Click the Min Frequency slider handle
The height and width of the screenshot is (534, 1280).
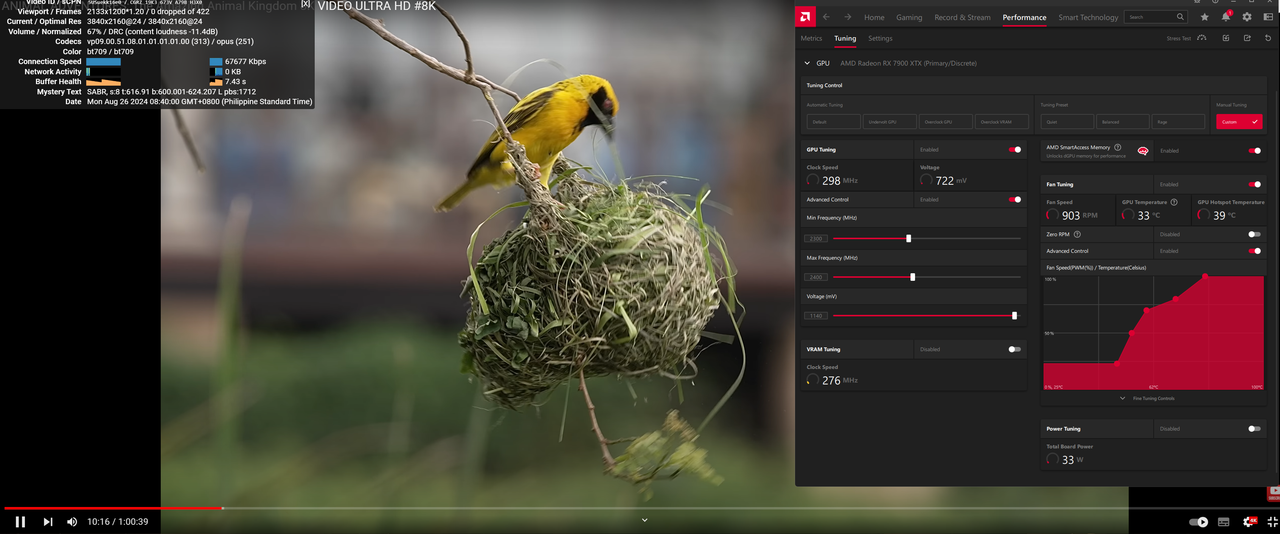click(908, 238)
